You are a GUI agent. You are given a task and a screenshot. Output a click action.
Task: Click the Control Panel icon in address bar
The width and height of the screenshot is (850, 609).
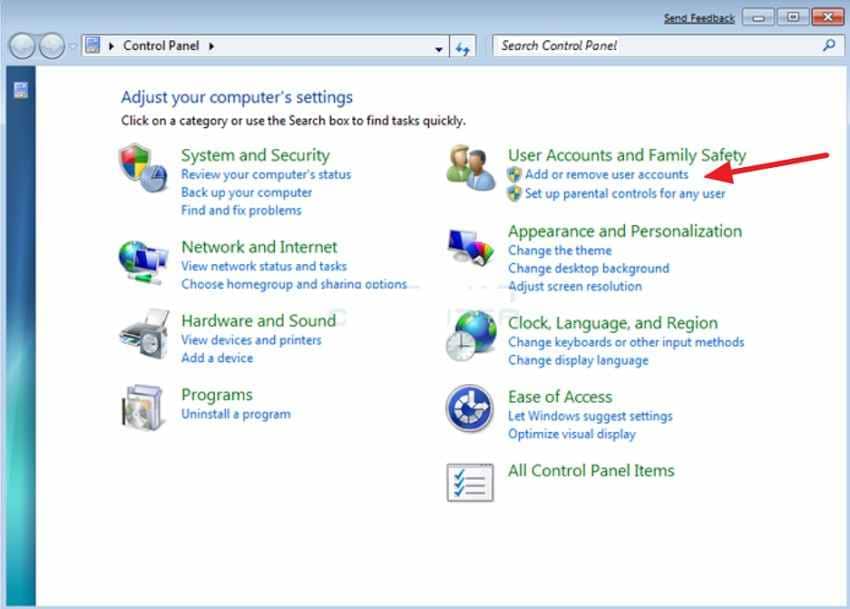[x=93, y=45]
